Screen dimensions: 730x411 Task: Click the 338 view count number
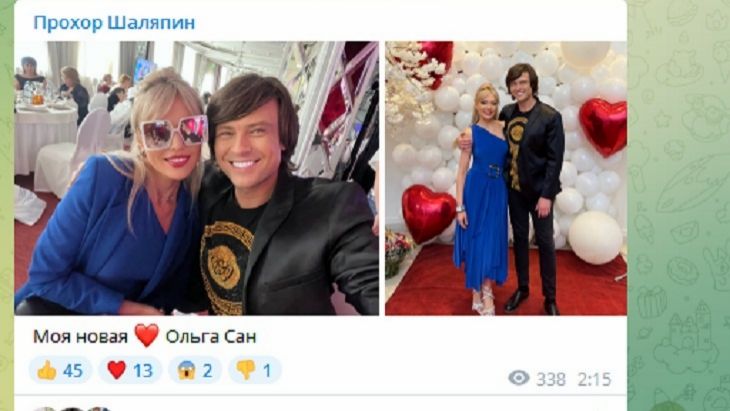point(551,379)
